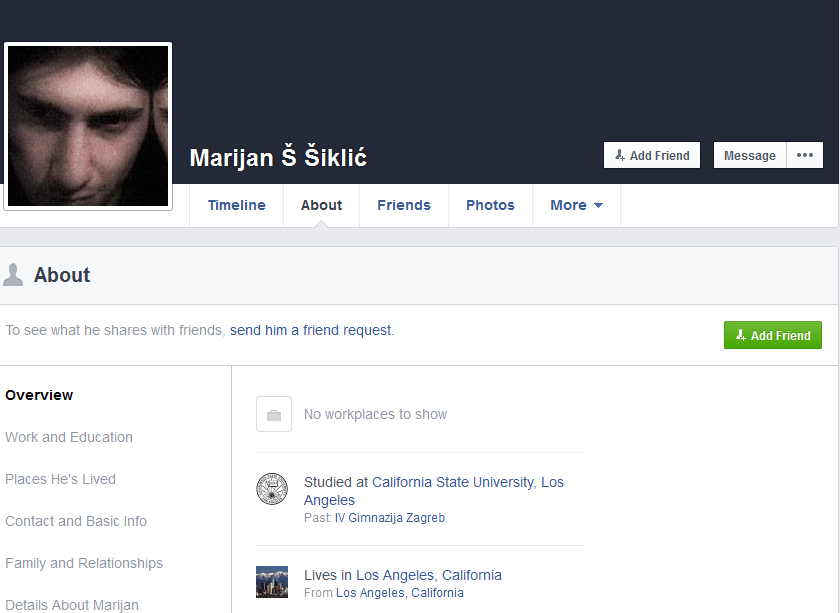Click the About section heading text
The image size is (840, 613).
click(62, 275)
